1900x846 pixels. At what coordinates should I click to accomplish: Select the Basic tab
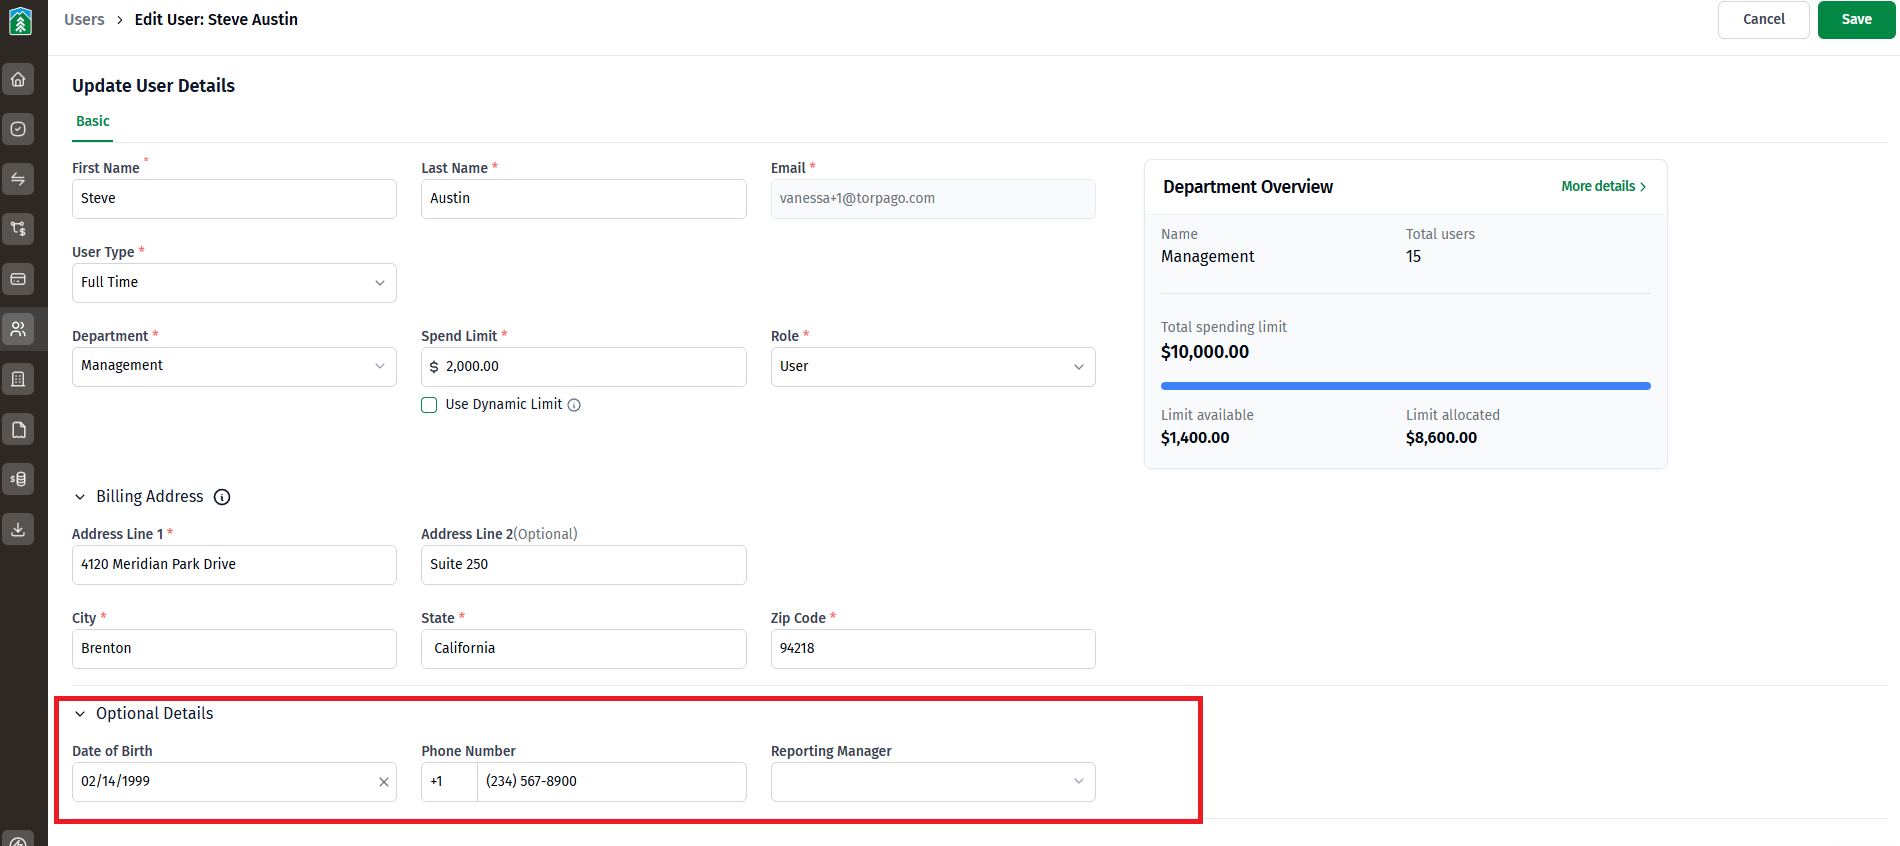[93, 121]
